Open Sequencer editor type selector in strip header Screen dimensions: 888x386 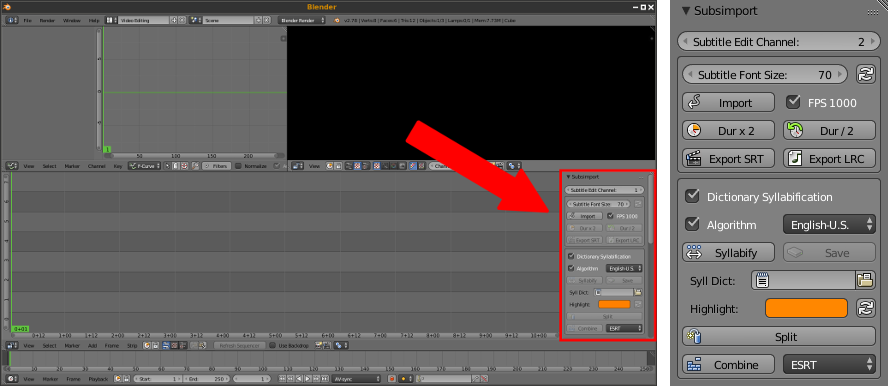pyautogui.click(x=11, y=345)
